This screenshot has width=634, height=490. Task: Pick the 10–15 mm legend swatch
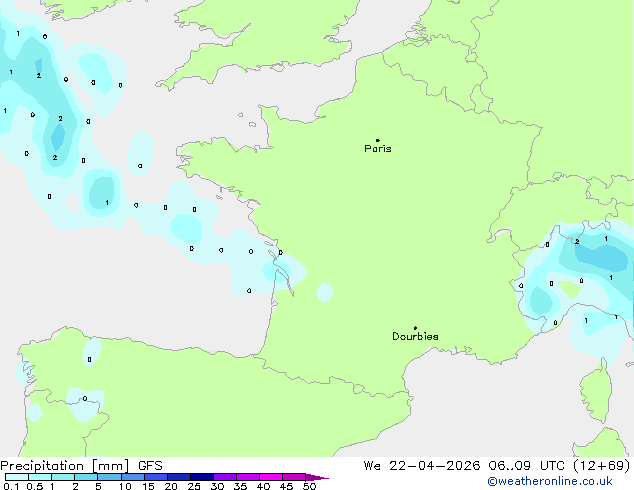coord(132,477)
